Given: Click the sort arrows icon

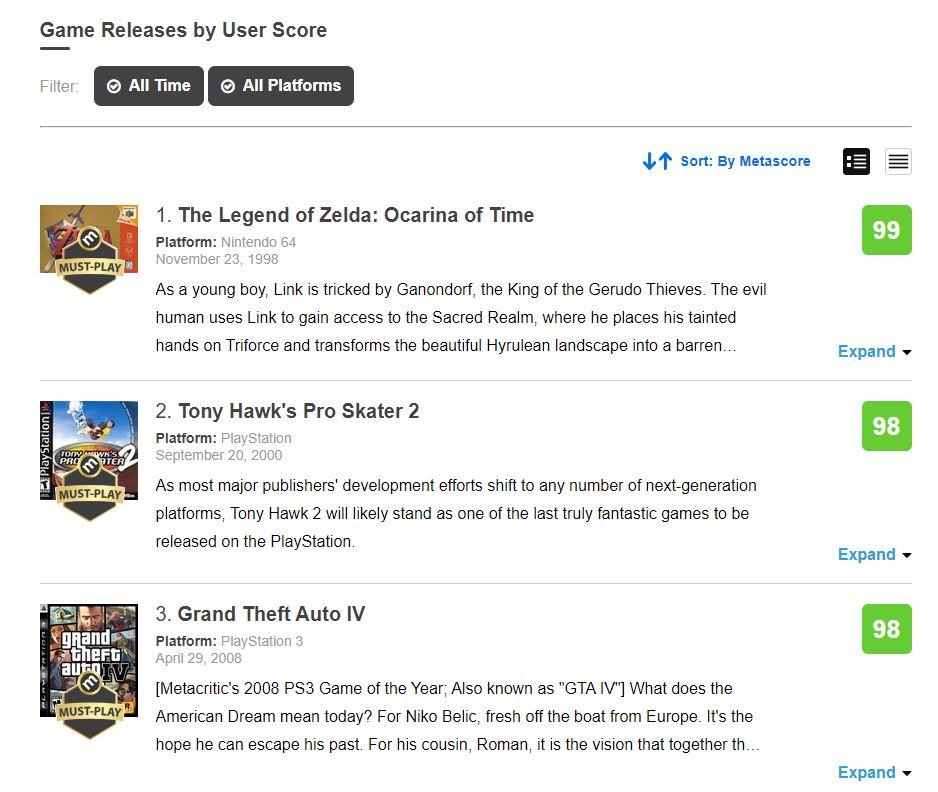Looking at the screenshot, I should pos(657,161).
